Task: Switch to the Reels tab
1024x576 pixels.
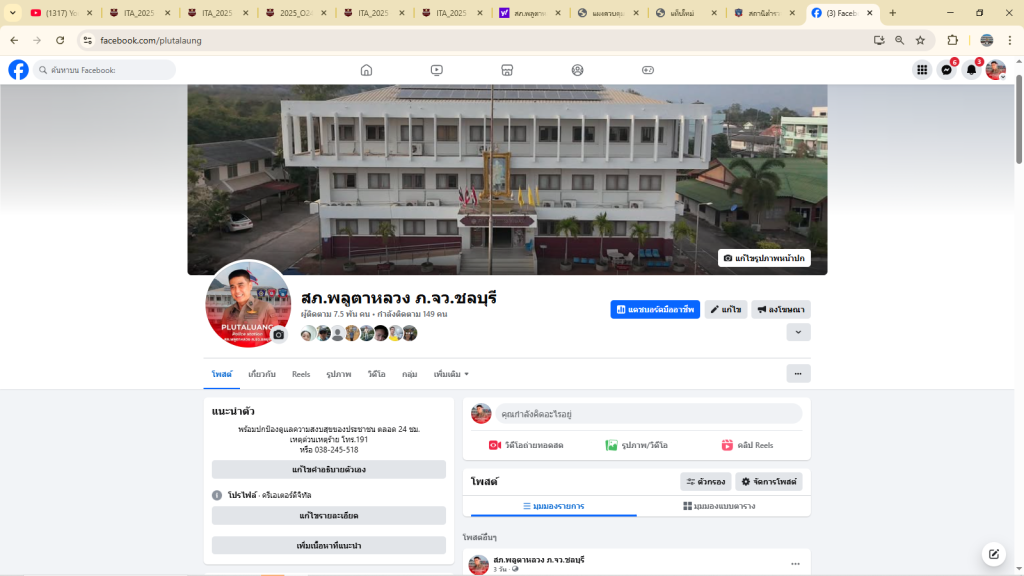Action: (301, 374)
